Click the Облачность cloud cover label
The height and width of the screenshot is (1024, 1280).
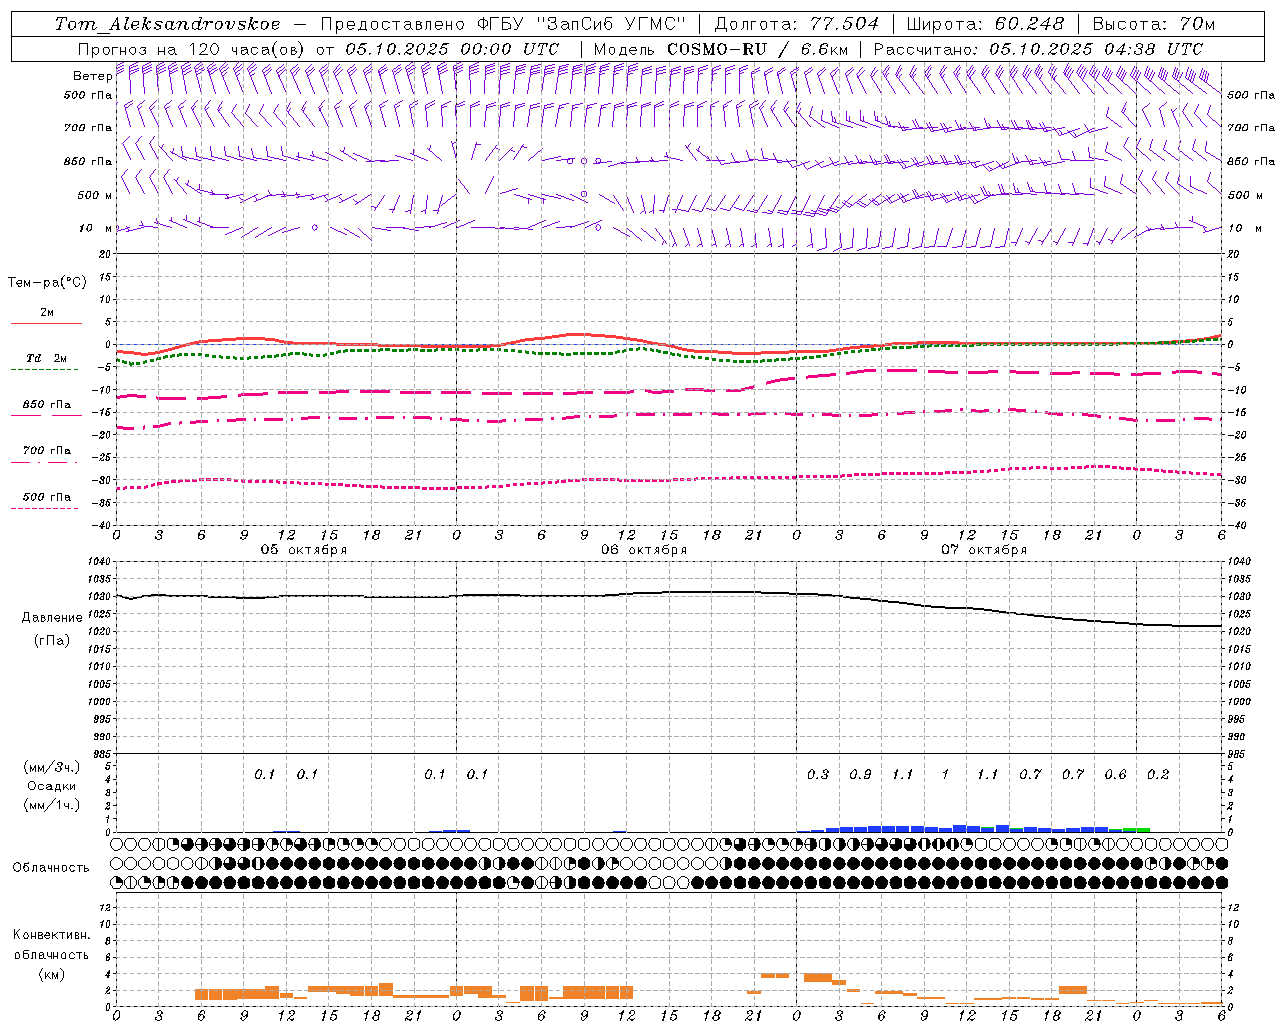pos(51,868)
